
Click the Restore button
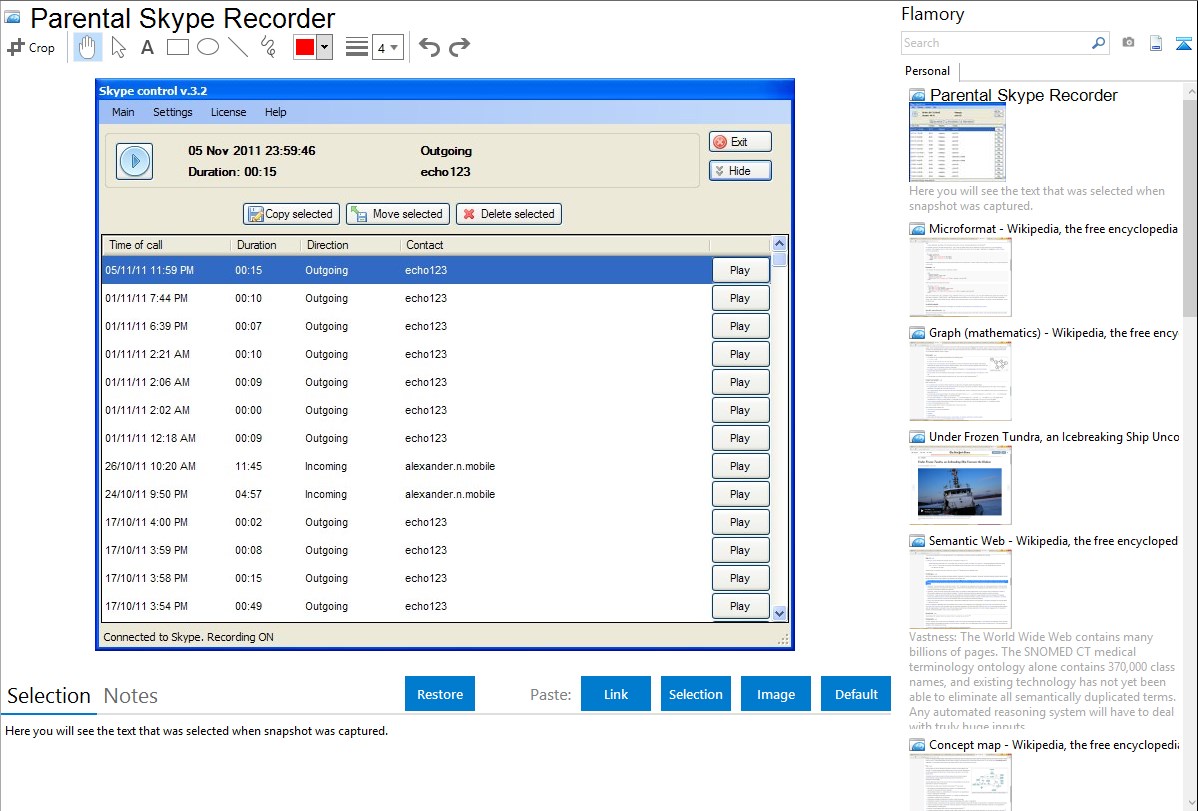point(440,694)
